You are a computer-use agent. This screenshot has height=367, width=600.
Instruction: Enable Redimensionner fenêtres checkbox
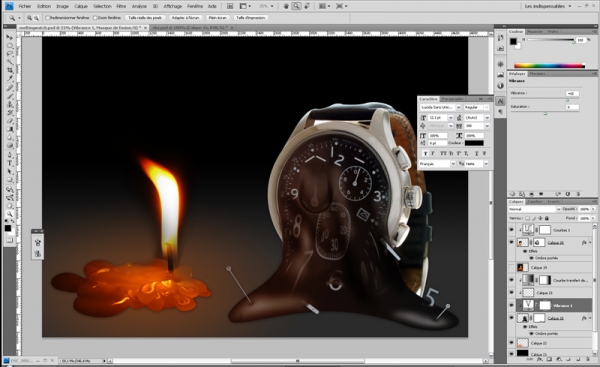[48, 18]
